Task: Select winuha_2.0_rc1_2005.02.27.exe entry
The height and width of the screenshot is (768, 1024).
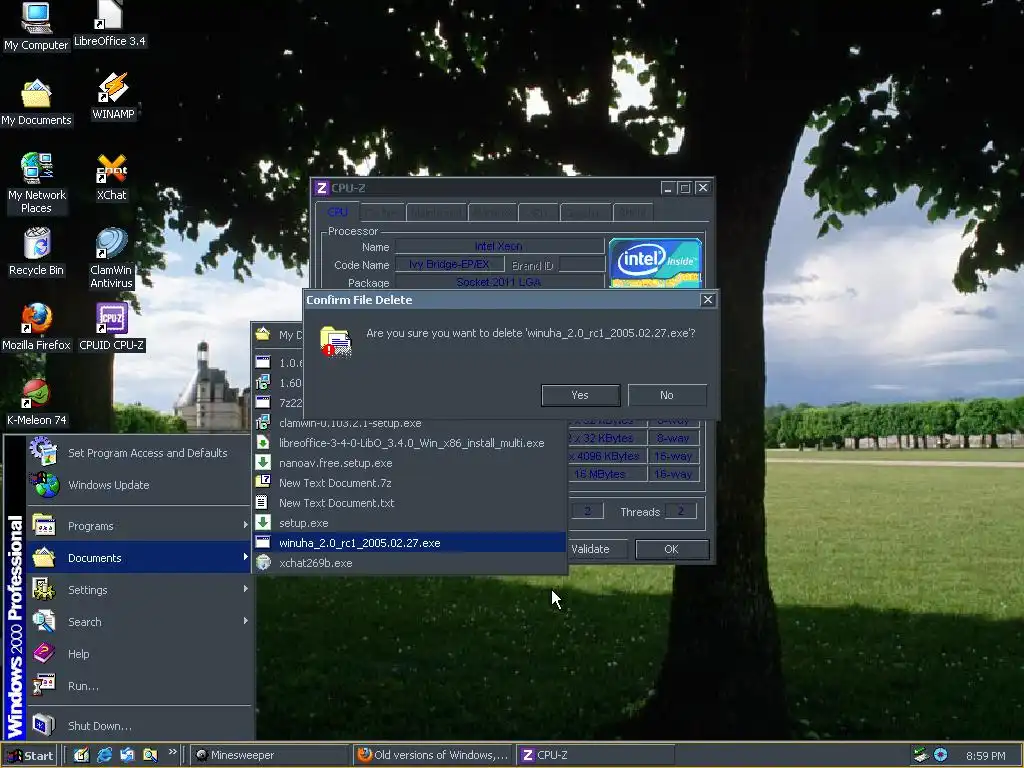Action: coord(409,543)
